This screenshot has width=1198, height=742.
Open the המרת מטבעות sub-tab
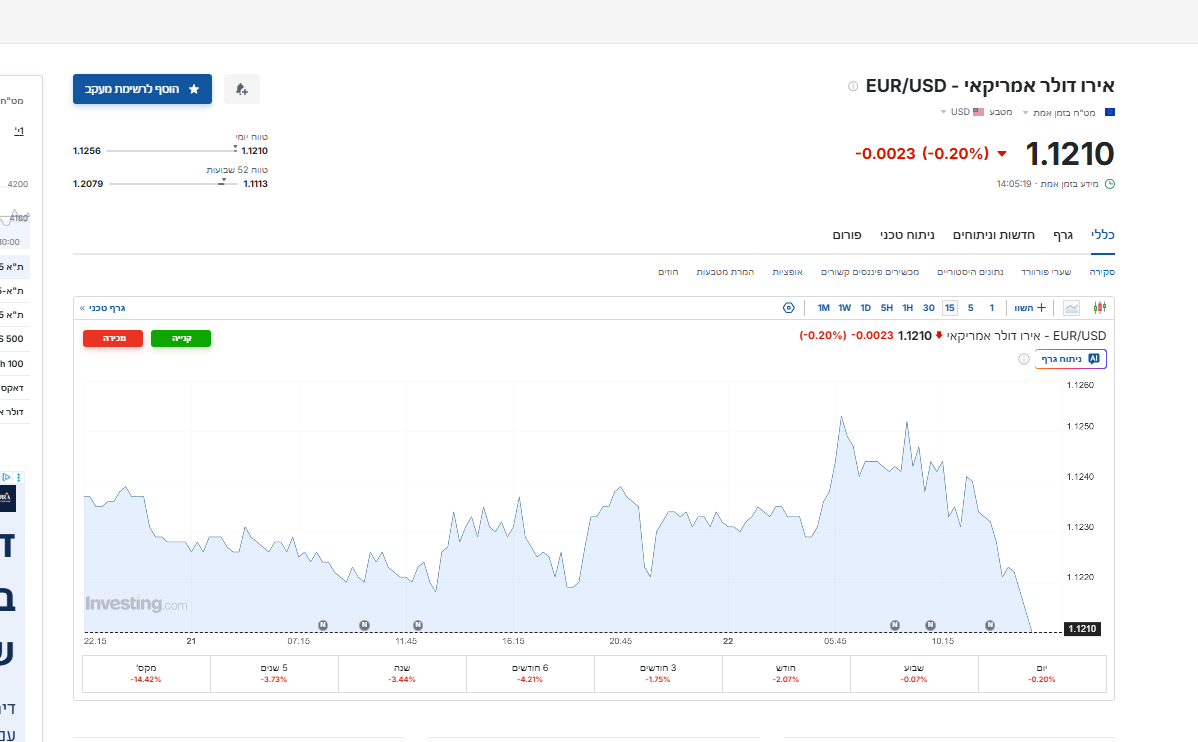pyautogui.click(x=725, y=272)
